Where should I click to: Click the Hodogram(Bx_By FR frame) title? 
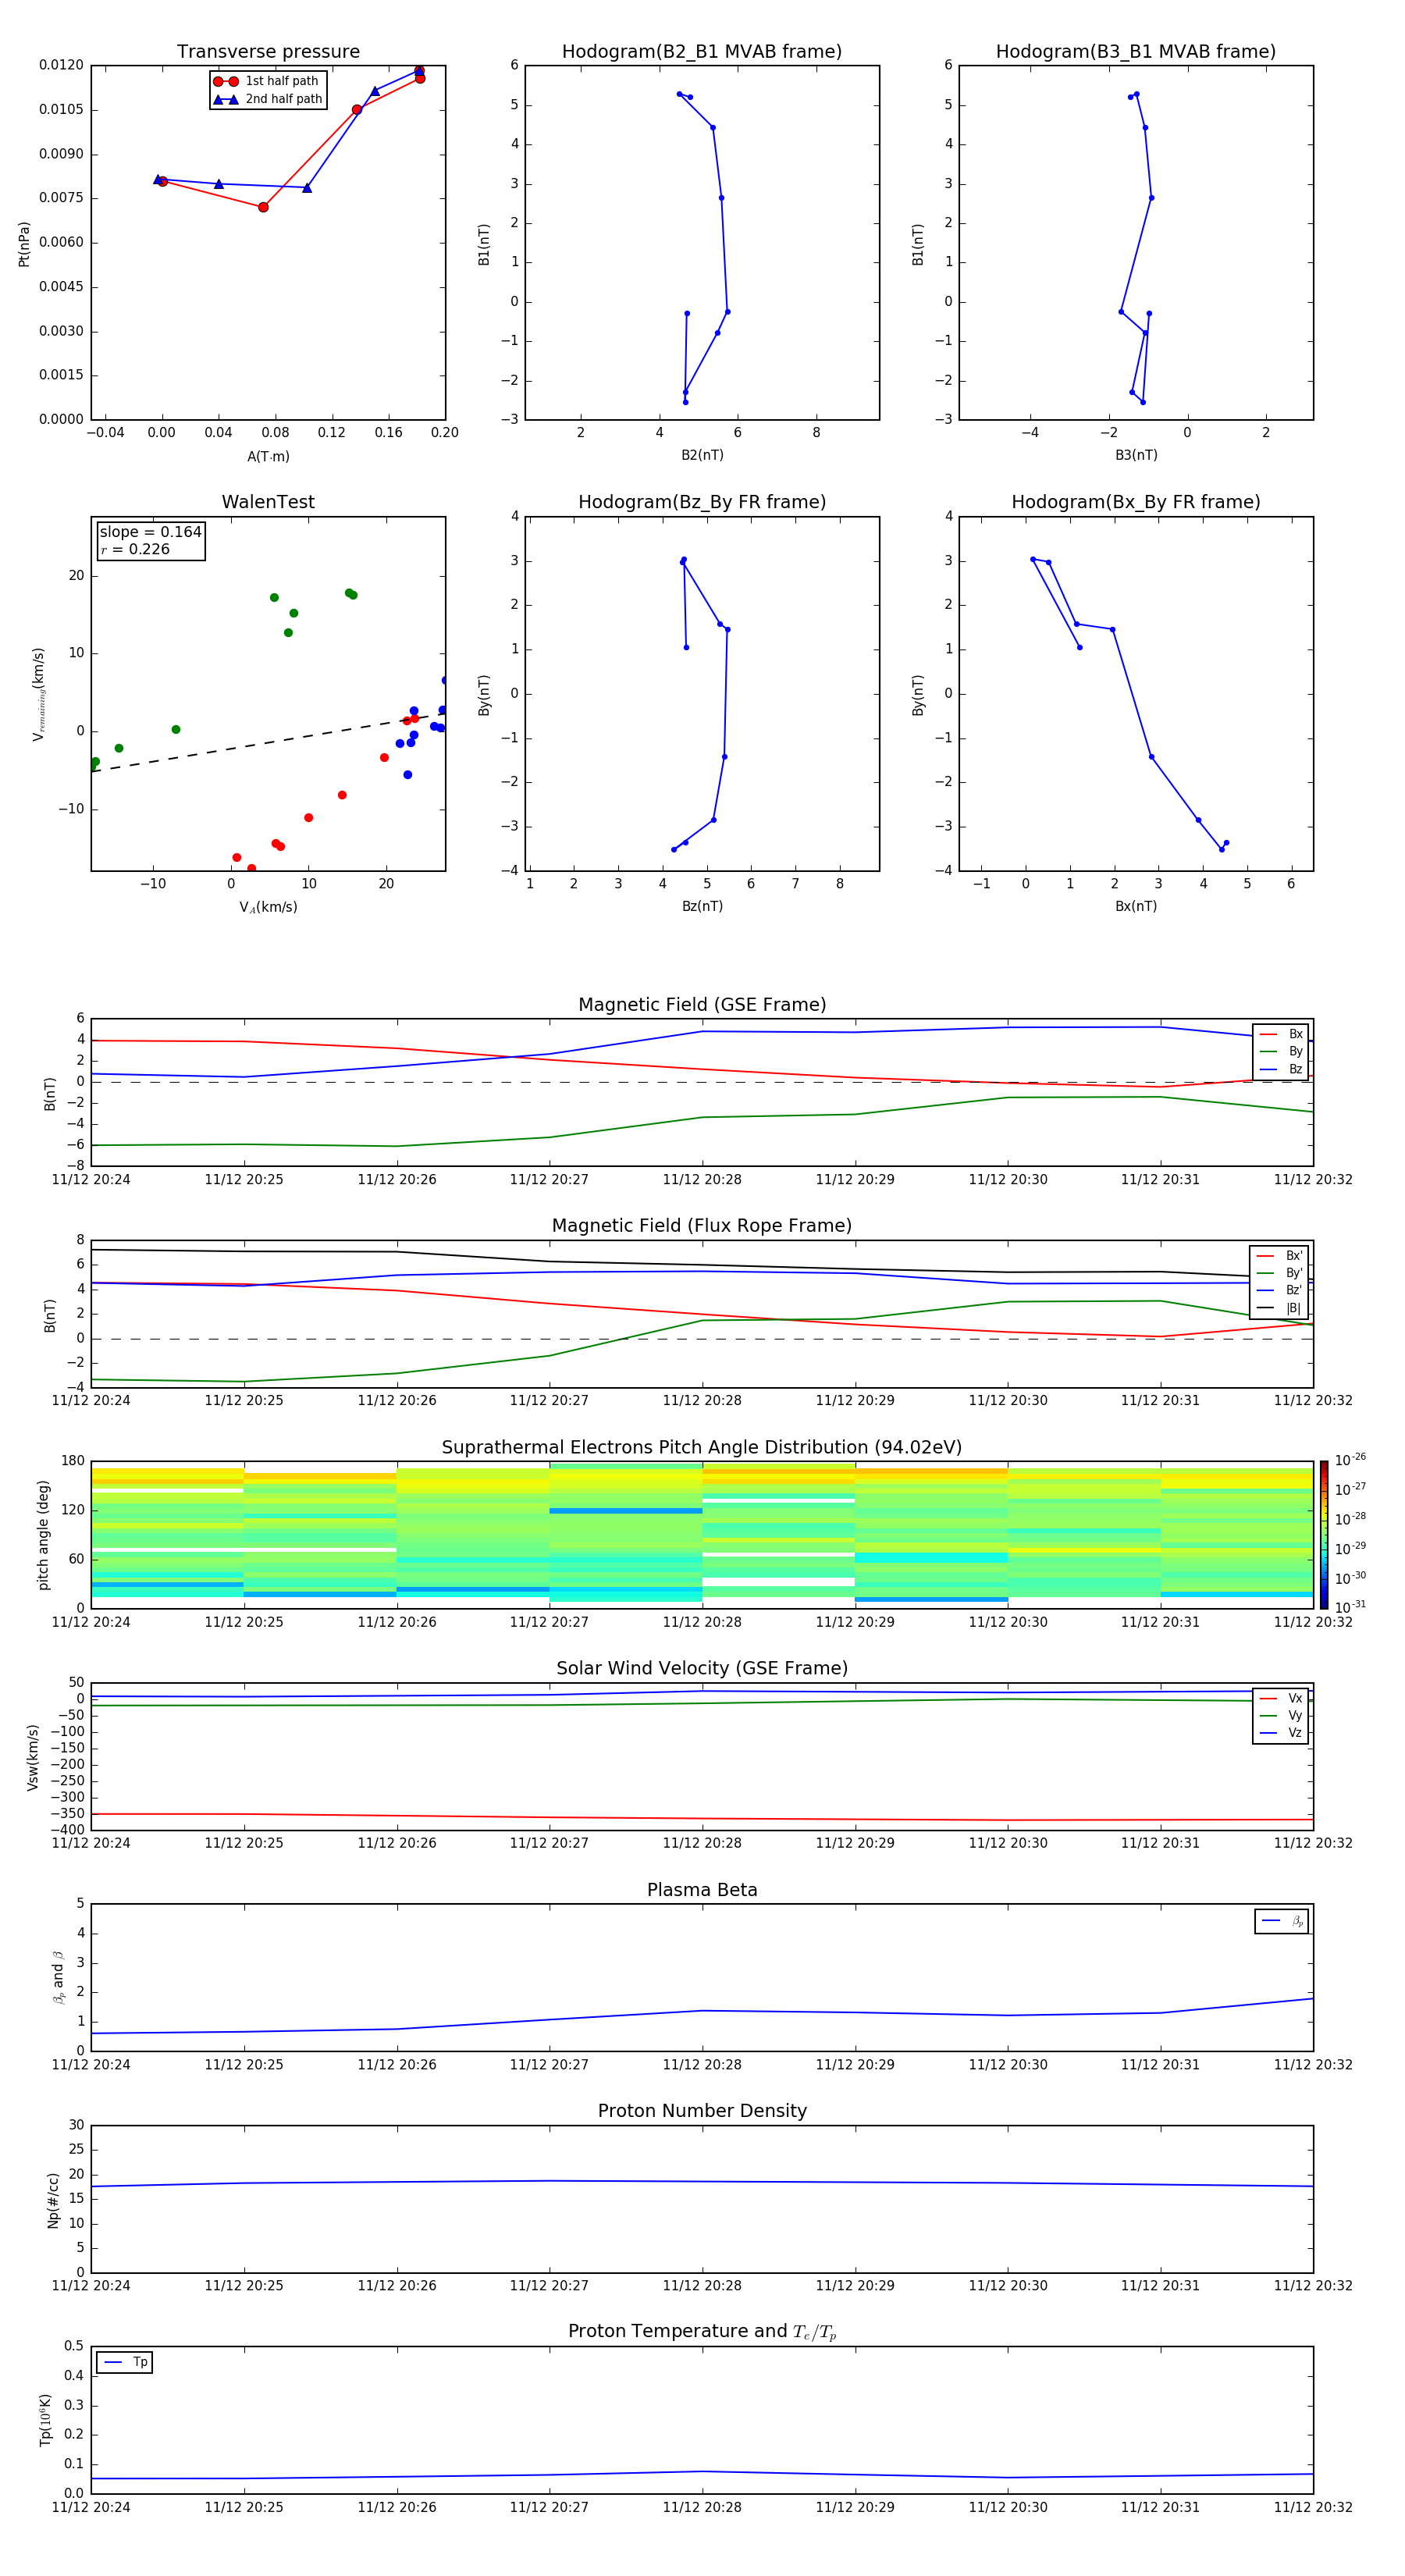(1135, 502)
